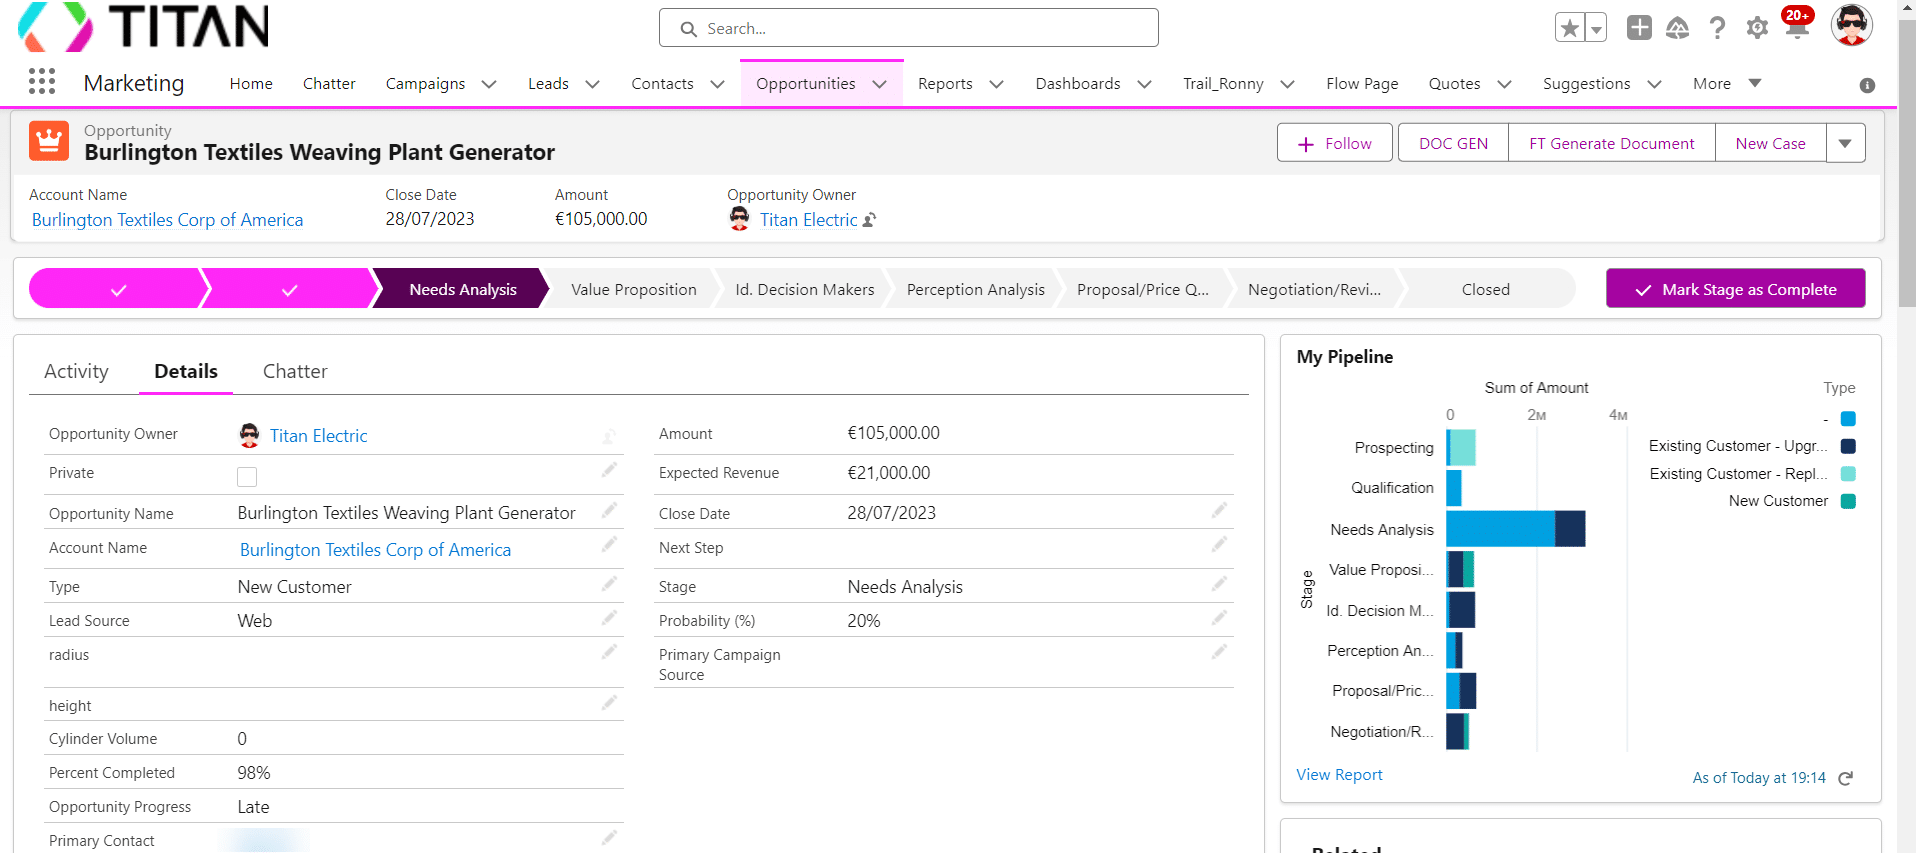
Task: Click the Favorites star icon
Action: pyautogui.click(x=1570, y=28)
